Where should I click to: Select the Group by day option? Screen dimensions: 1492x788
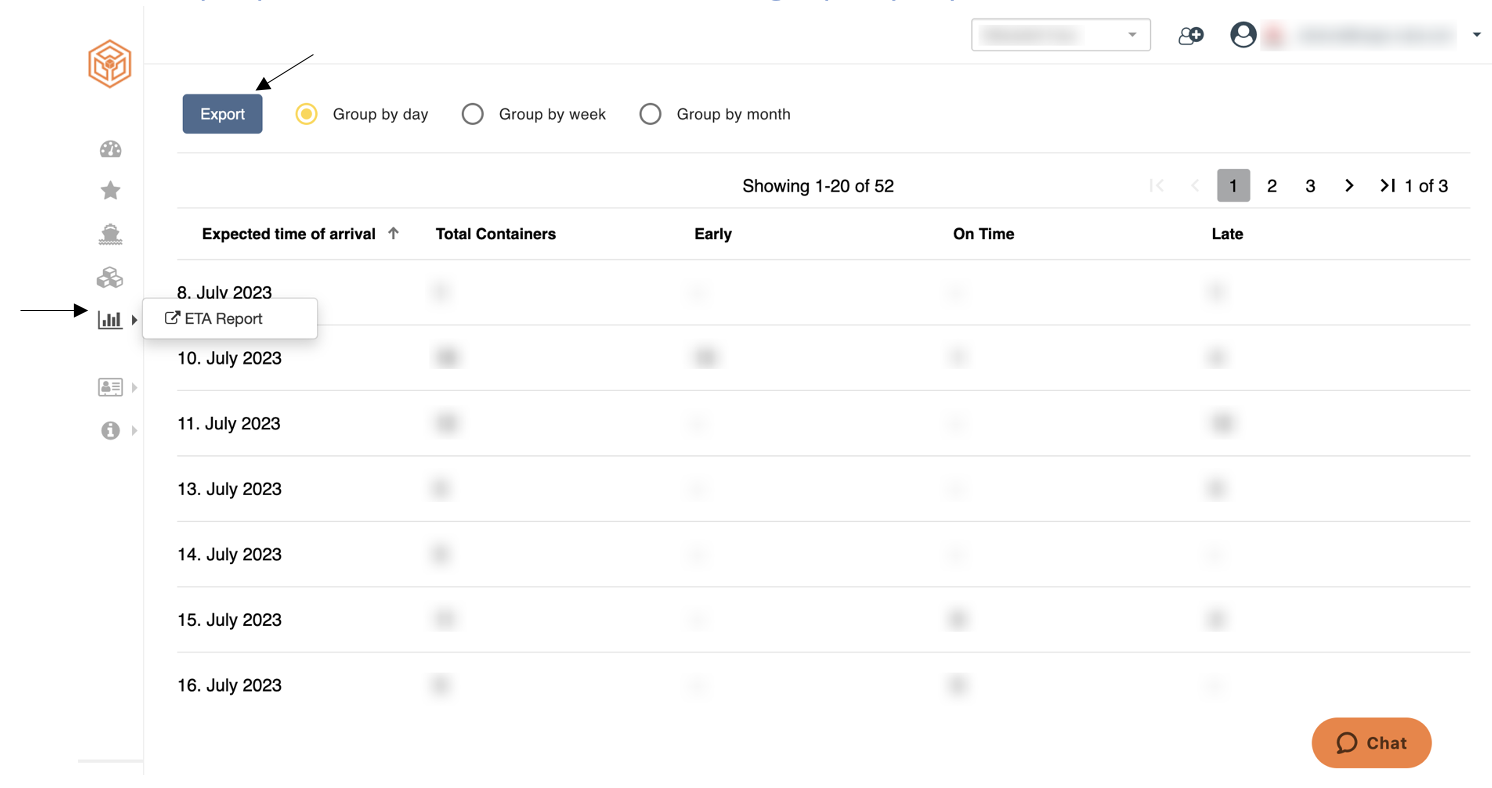(362, 114)
